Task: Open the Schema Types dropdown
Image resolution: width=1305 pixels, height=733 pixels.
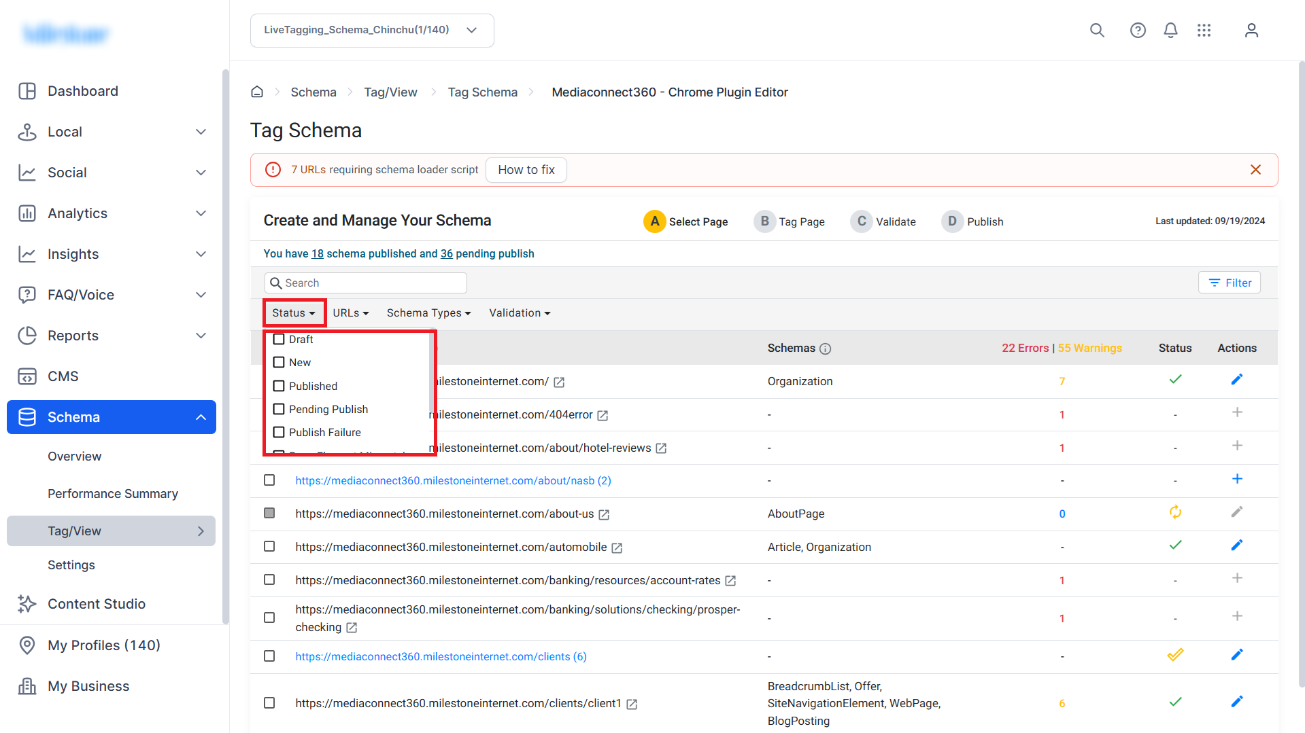Action: [x=428, y=313]
